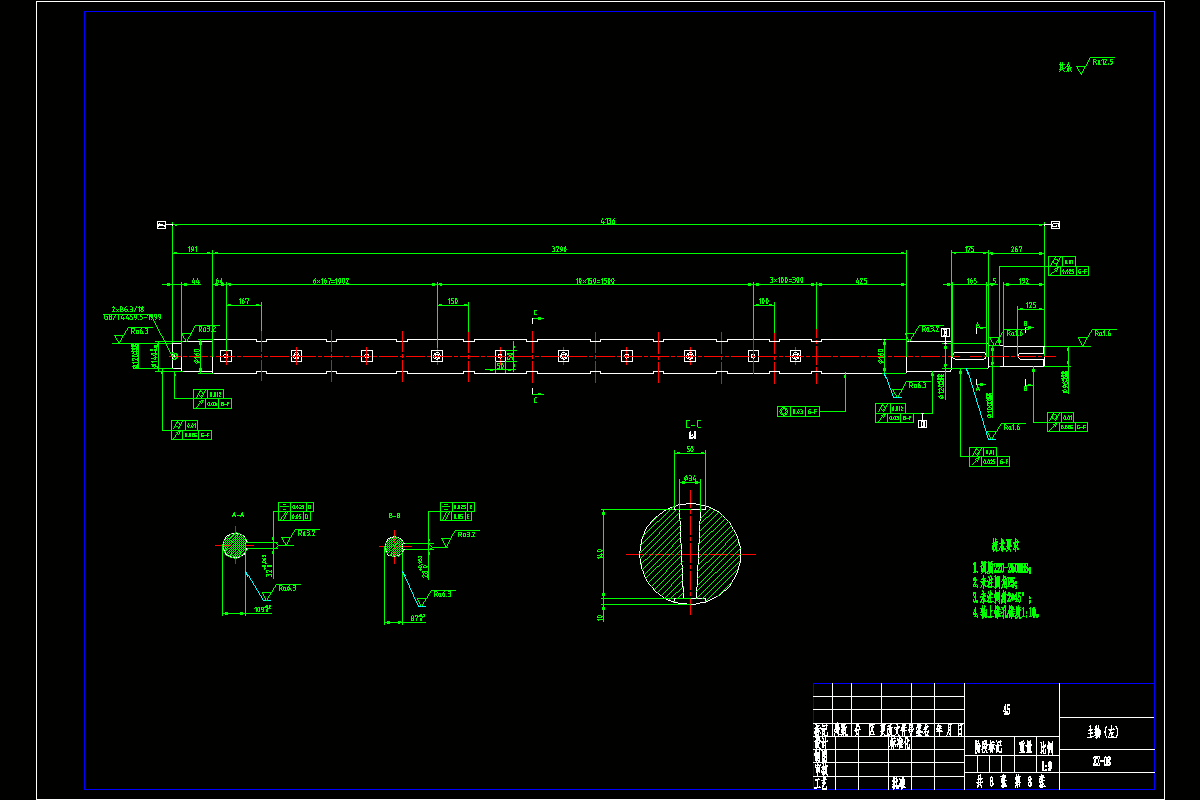Select the 125 keyway length dimension

pos(1030,305)
